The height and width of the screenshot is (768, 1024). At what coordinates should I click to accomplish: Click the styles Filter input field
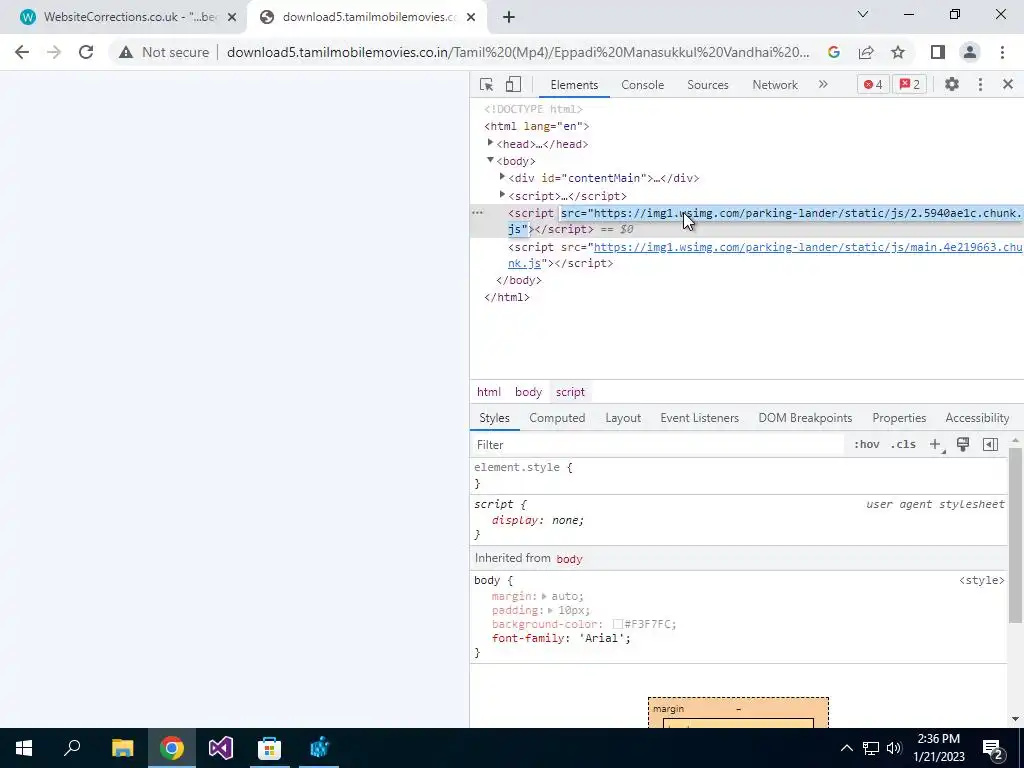click(x=658, y=445)
